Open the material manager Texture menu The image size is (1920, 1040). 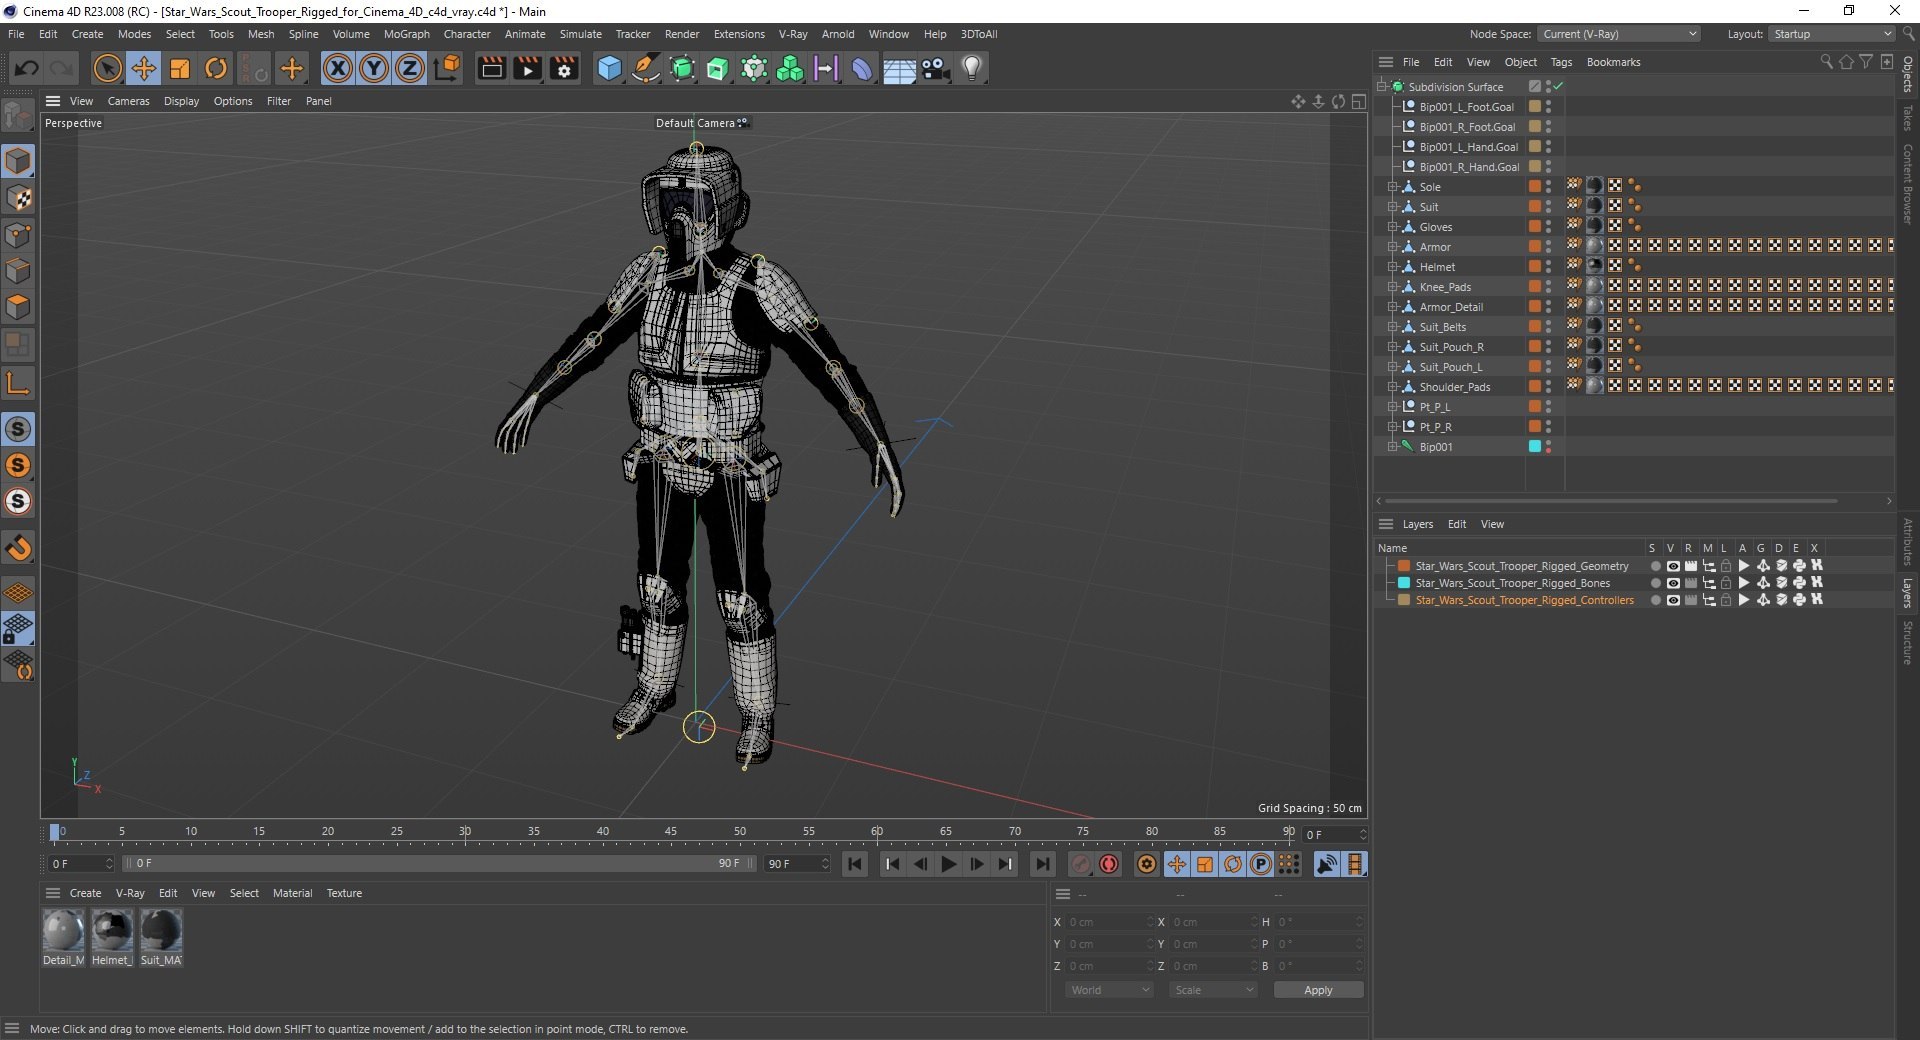(344, 893)
